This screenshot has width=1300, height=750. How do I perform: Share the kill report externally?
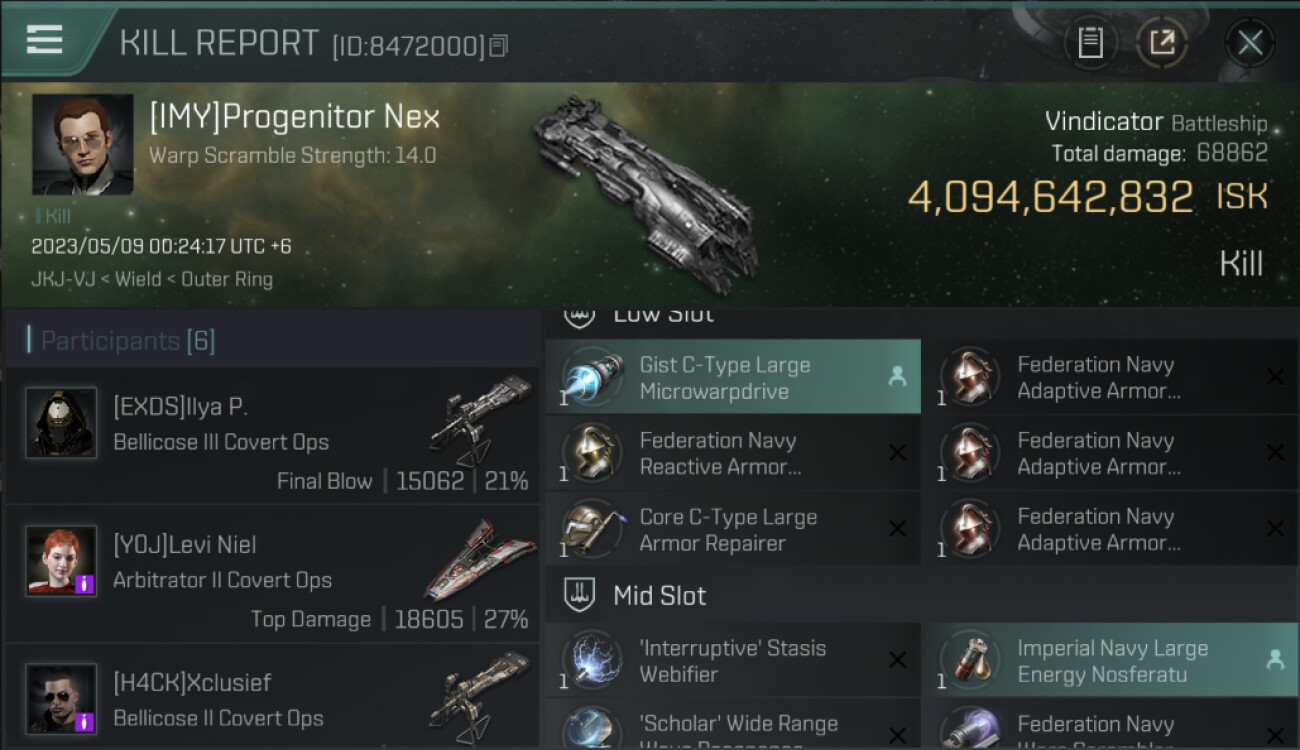click(1162, 43)
